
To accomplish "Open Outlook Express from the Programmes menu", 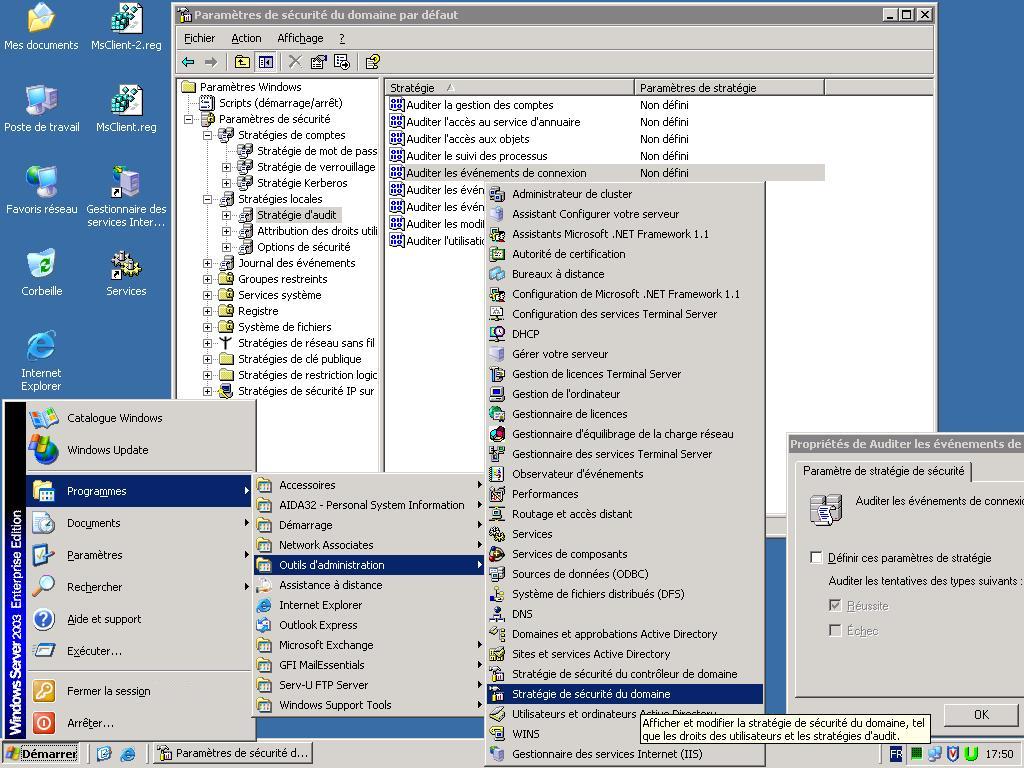I will [x=370, y=624].
